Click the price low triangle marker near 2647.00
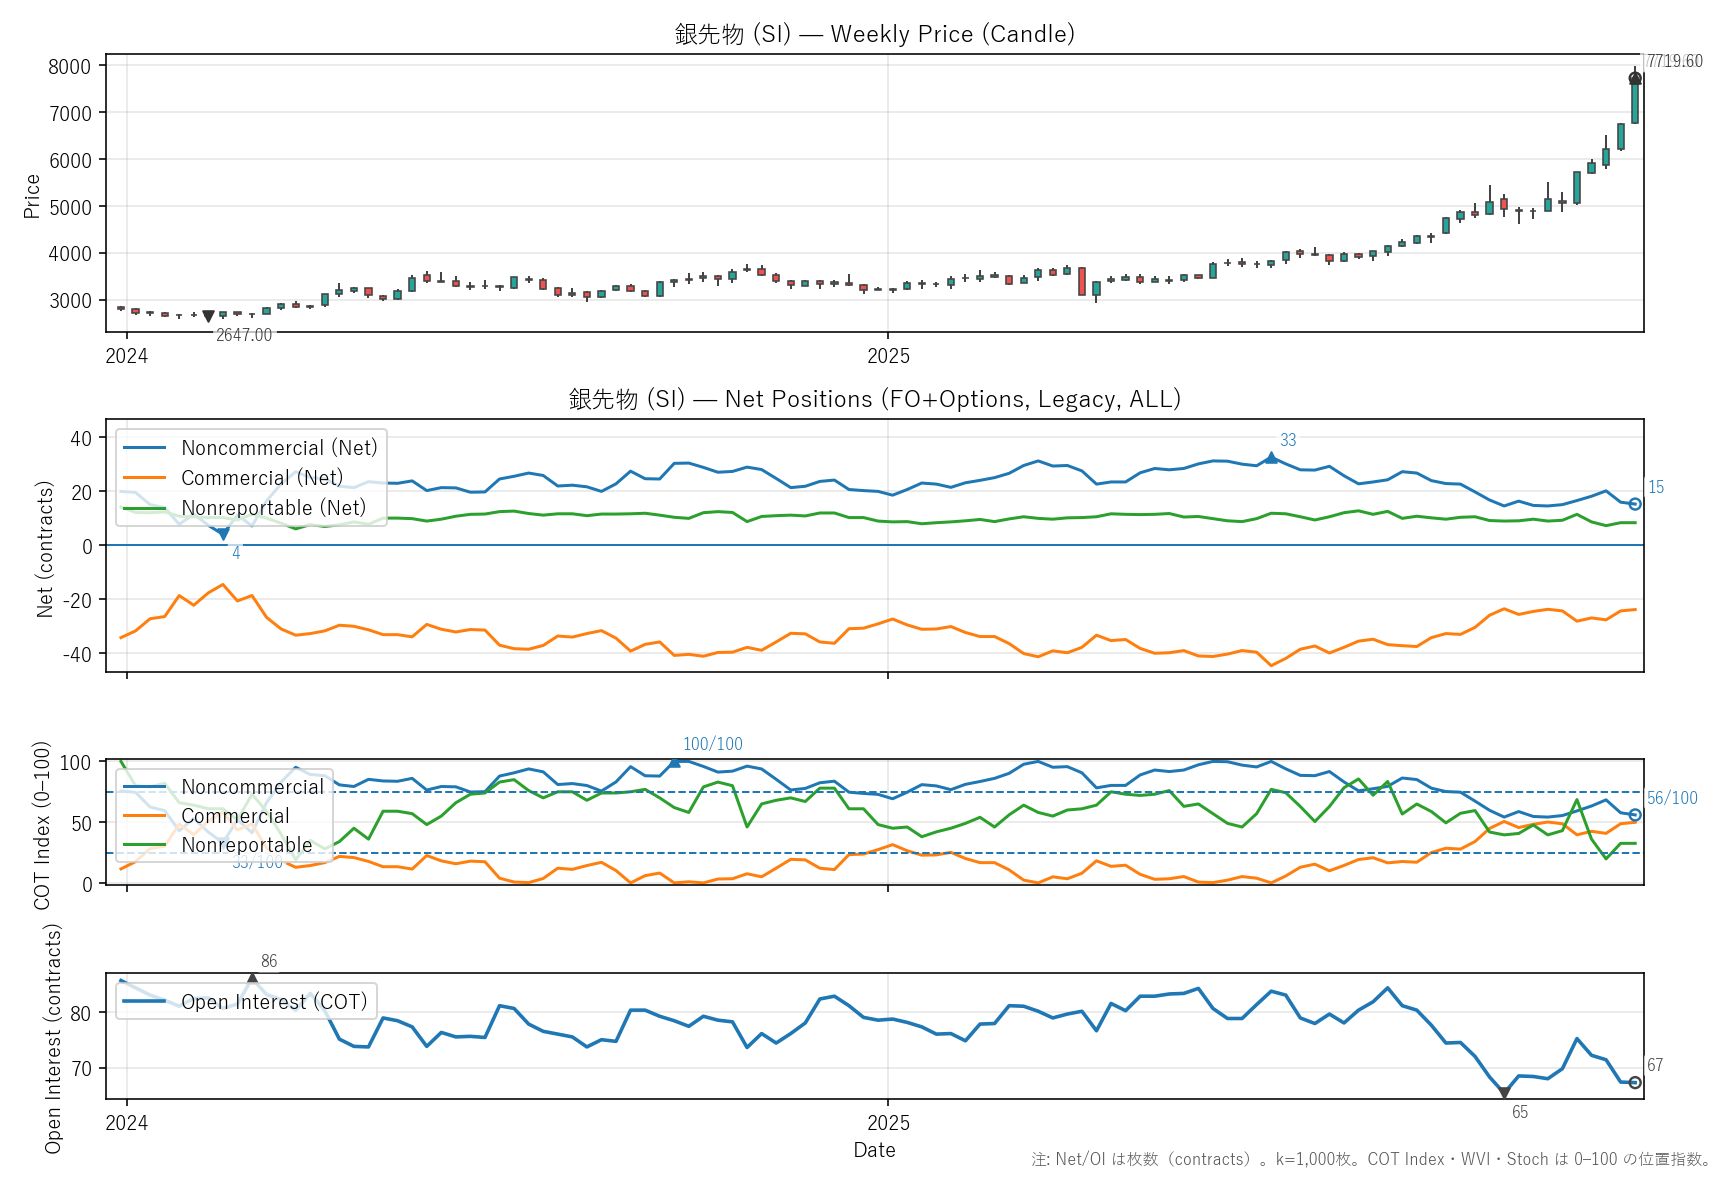The image size is (1728, 1180). 208,317
